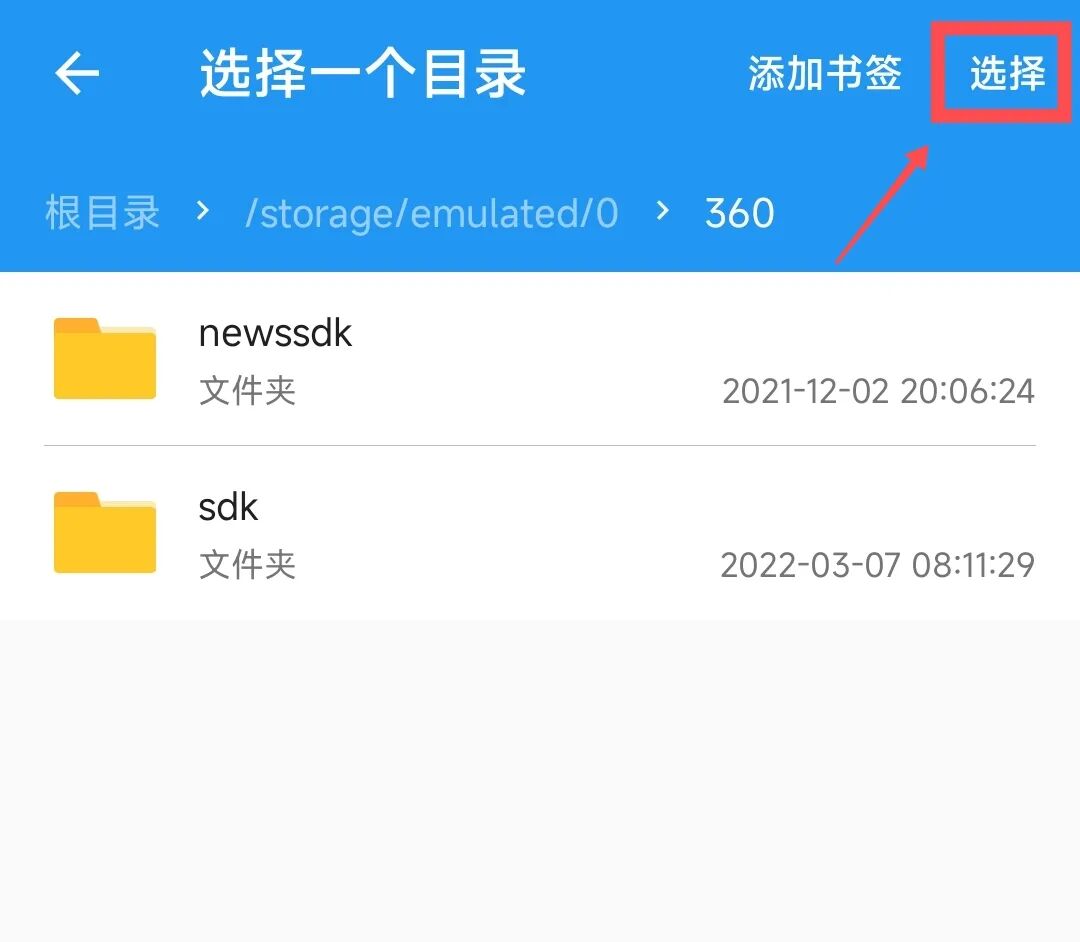
Task: Click empty area below folder list
Action: (540, 780)
